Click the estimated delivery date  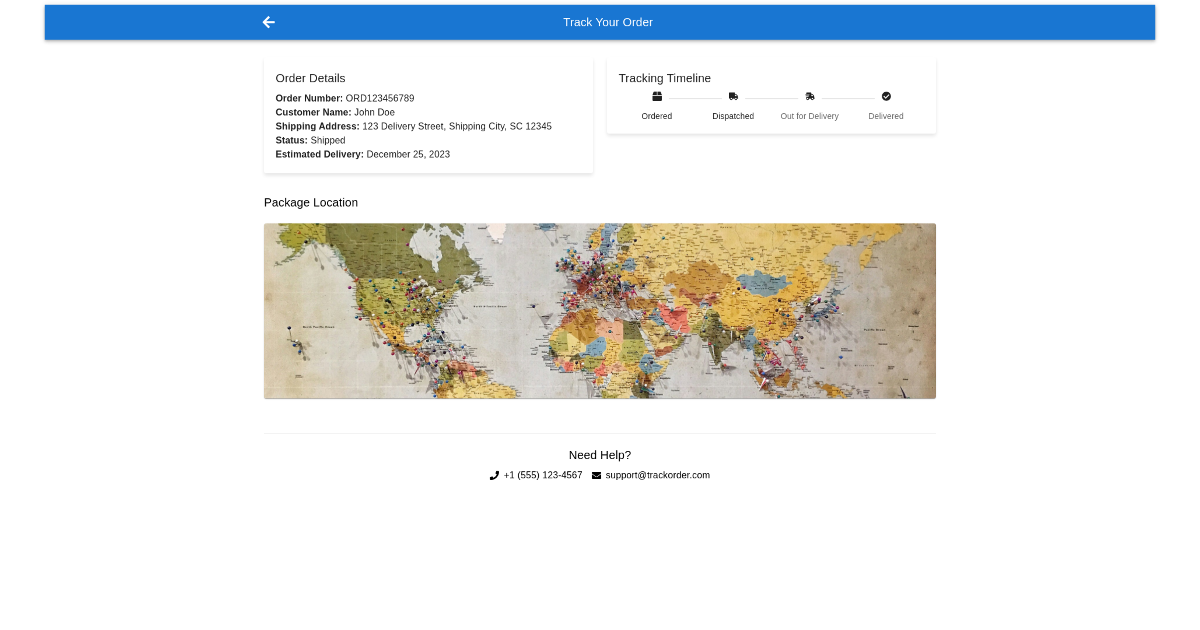tap(408, 154)
